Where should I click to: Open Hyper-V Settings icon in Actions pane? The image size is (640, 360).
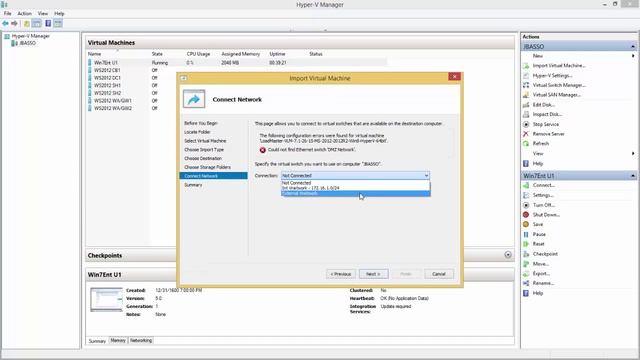click(526, 76)
